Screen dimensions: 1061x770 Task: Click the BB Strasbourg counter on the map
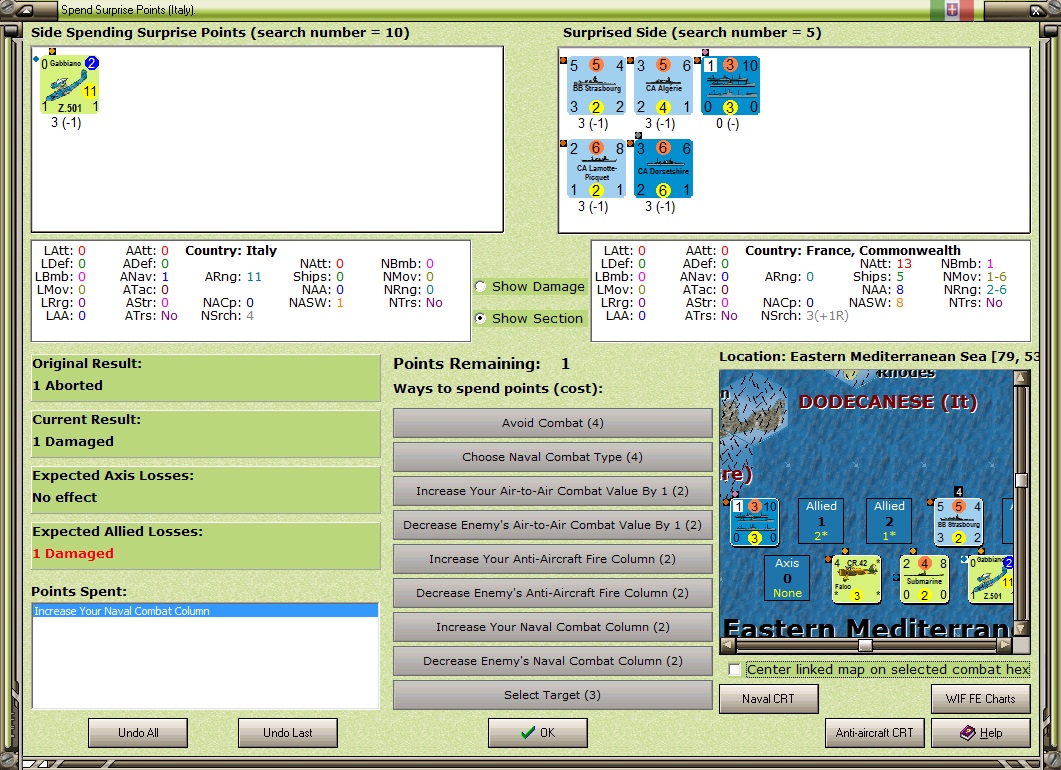[957, 522]
